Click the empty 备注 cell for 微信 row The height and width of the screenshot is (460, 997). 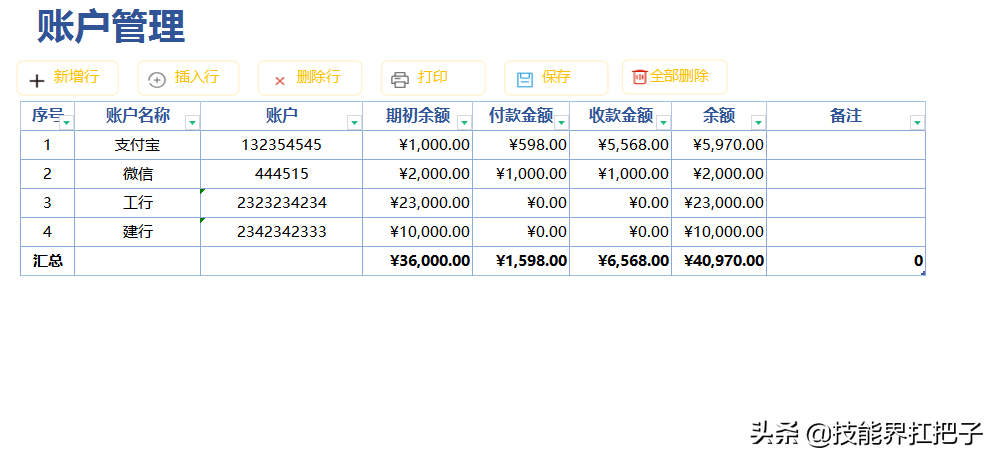coord(846,174)
